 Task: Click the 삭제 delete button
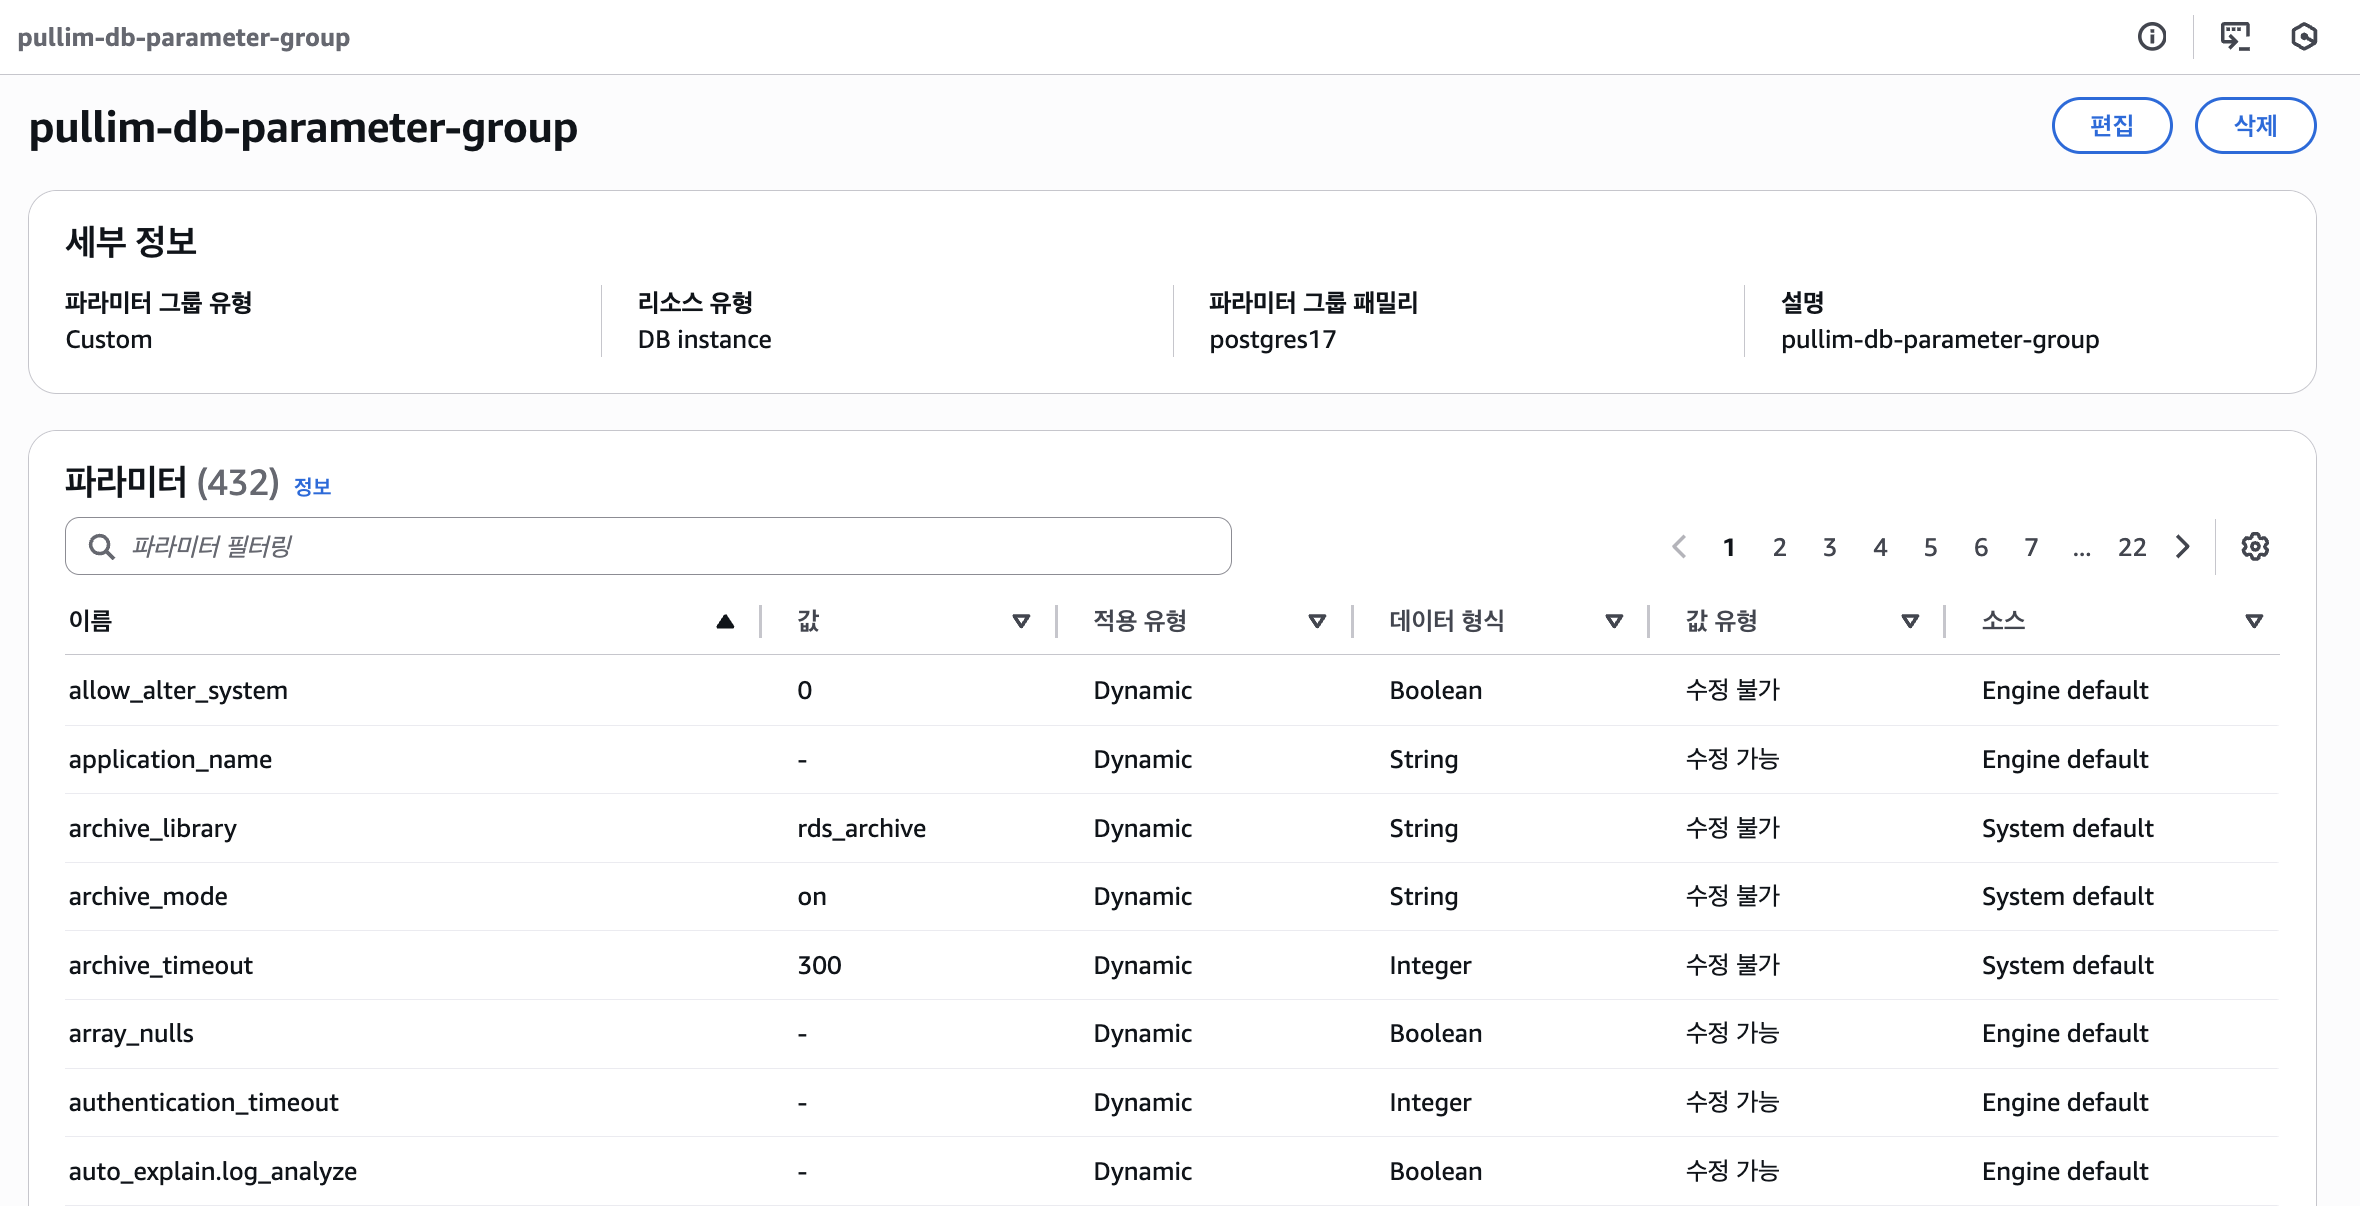(2255, 126)
